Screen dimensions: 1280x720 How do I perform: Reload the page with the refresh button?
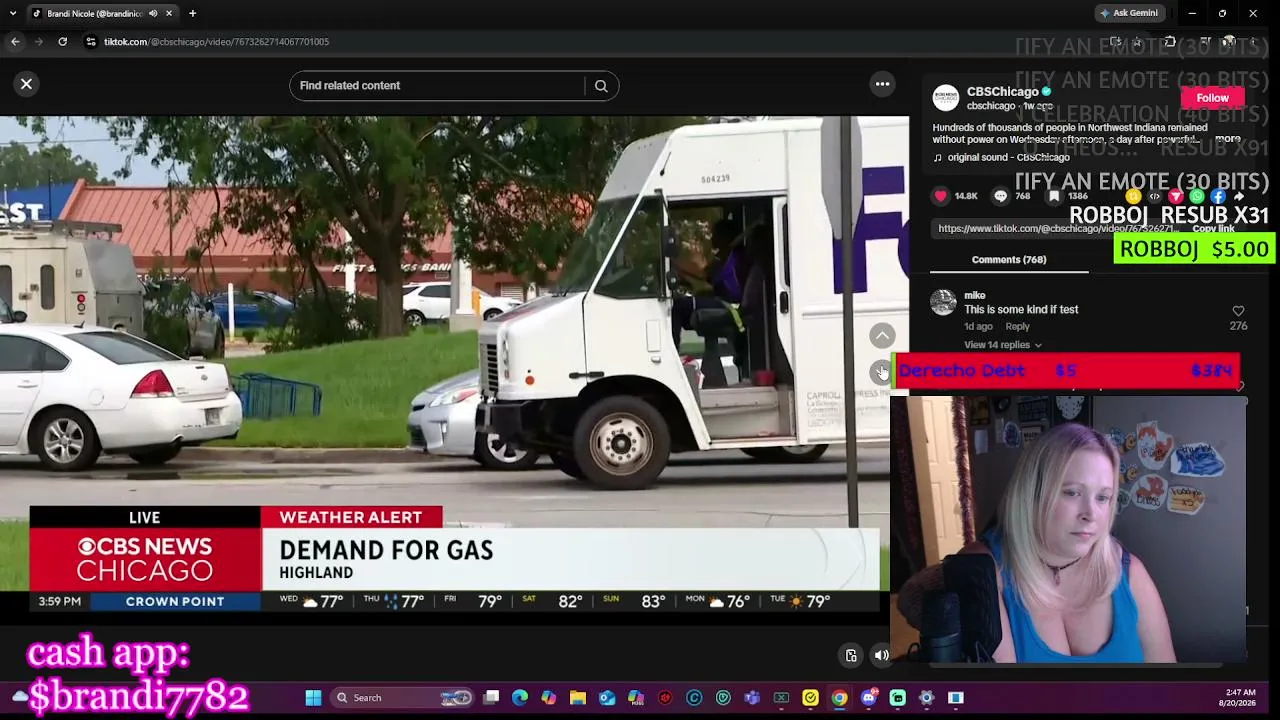coord(62,42)
